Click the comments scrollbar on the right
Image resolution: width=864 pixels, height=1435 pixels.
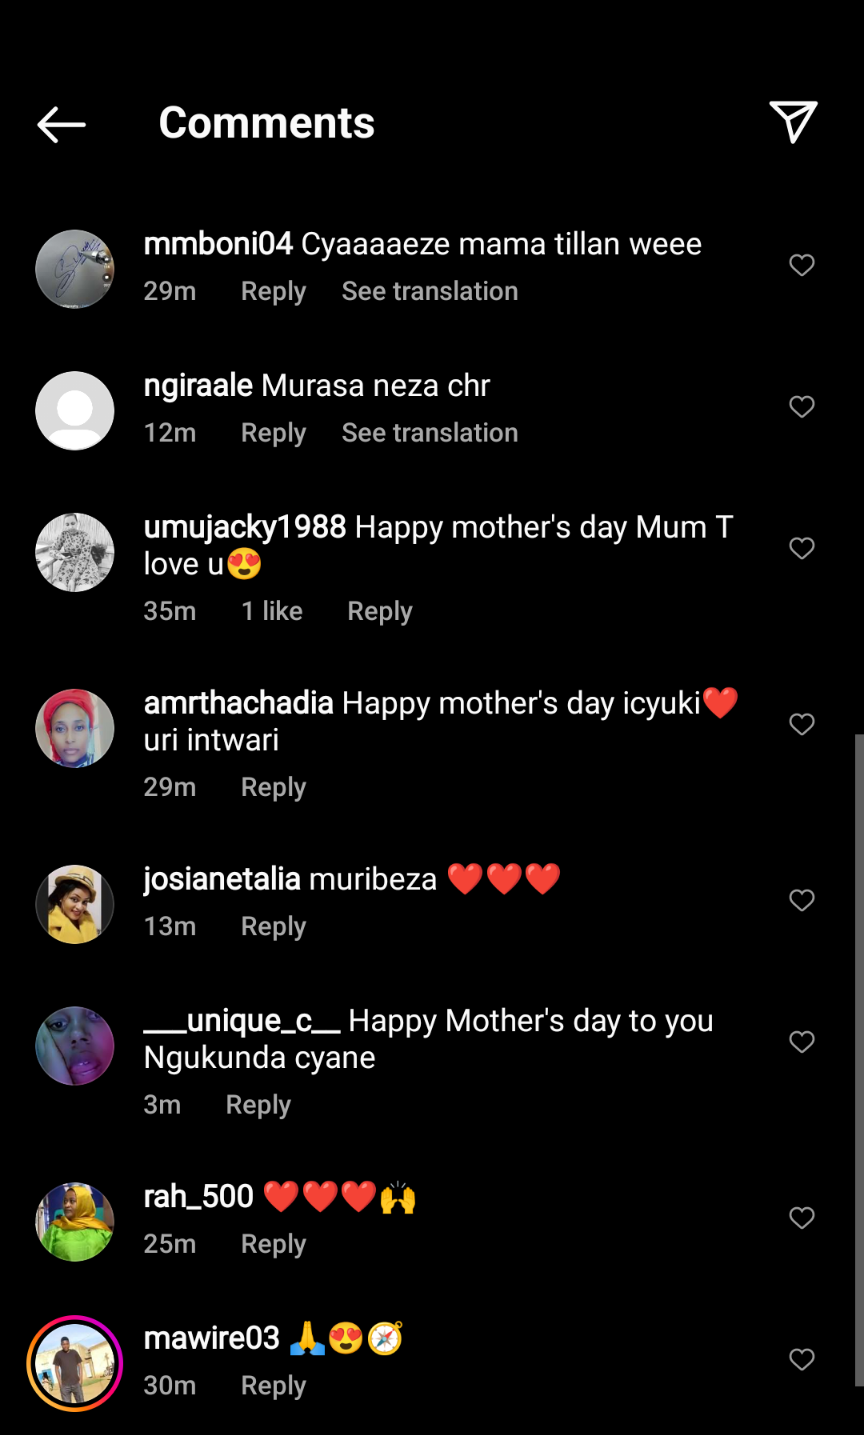[858, 1060]
